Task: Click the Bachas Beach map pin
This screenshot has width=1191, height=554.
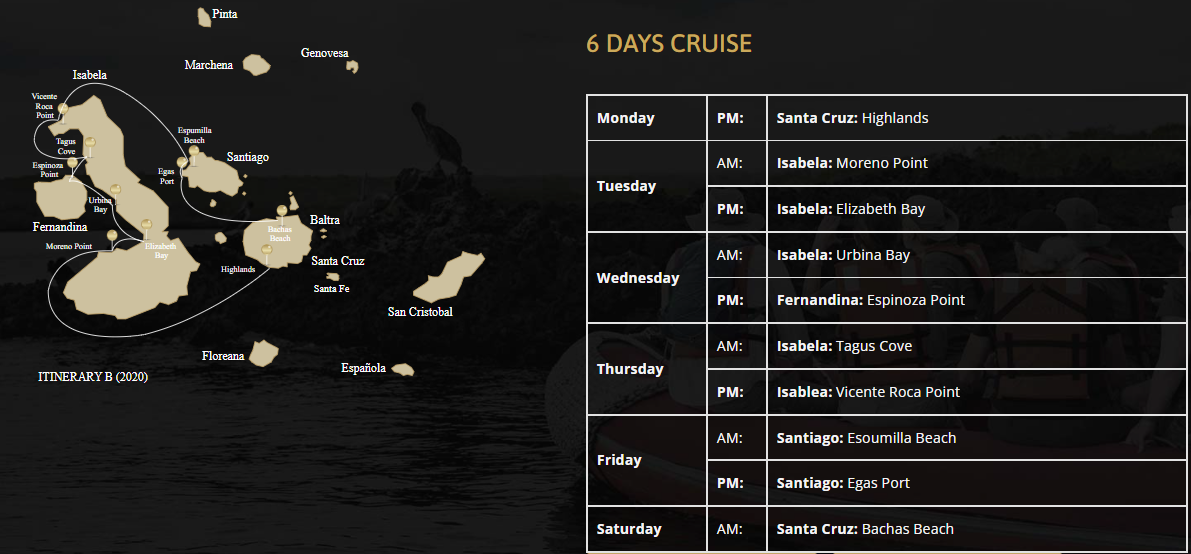Action: pos(282,212)
